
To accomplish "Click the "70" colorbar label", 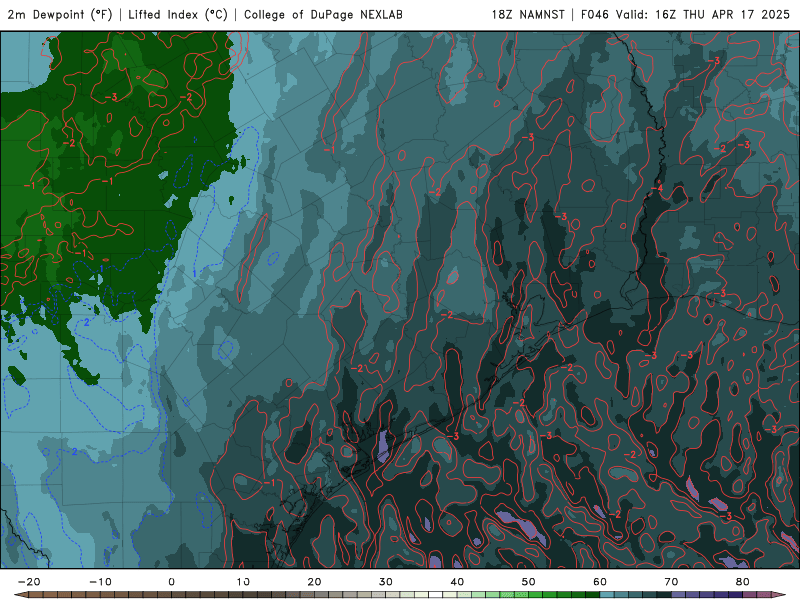I will [x=671, y=582].
